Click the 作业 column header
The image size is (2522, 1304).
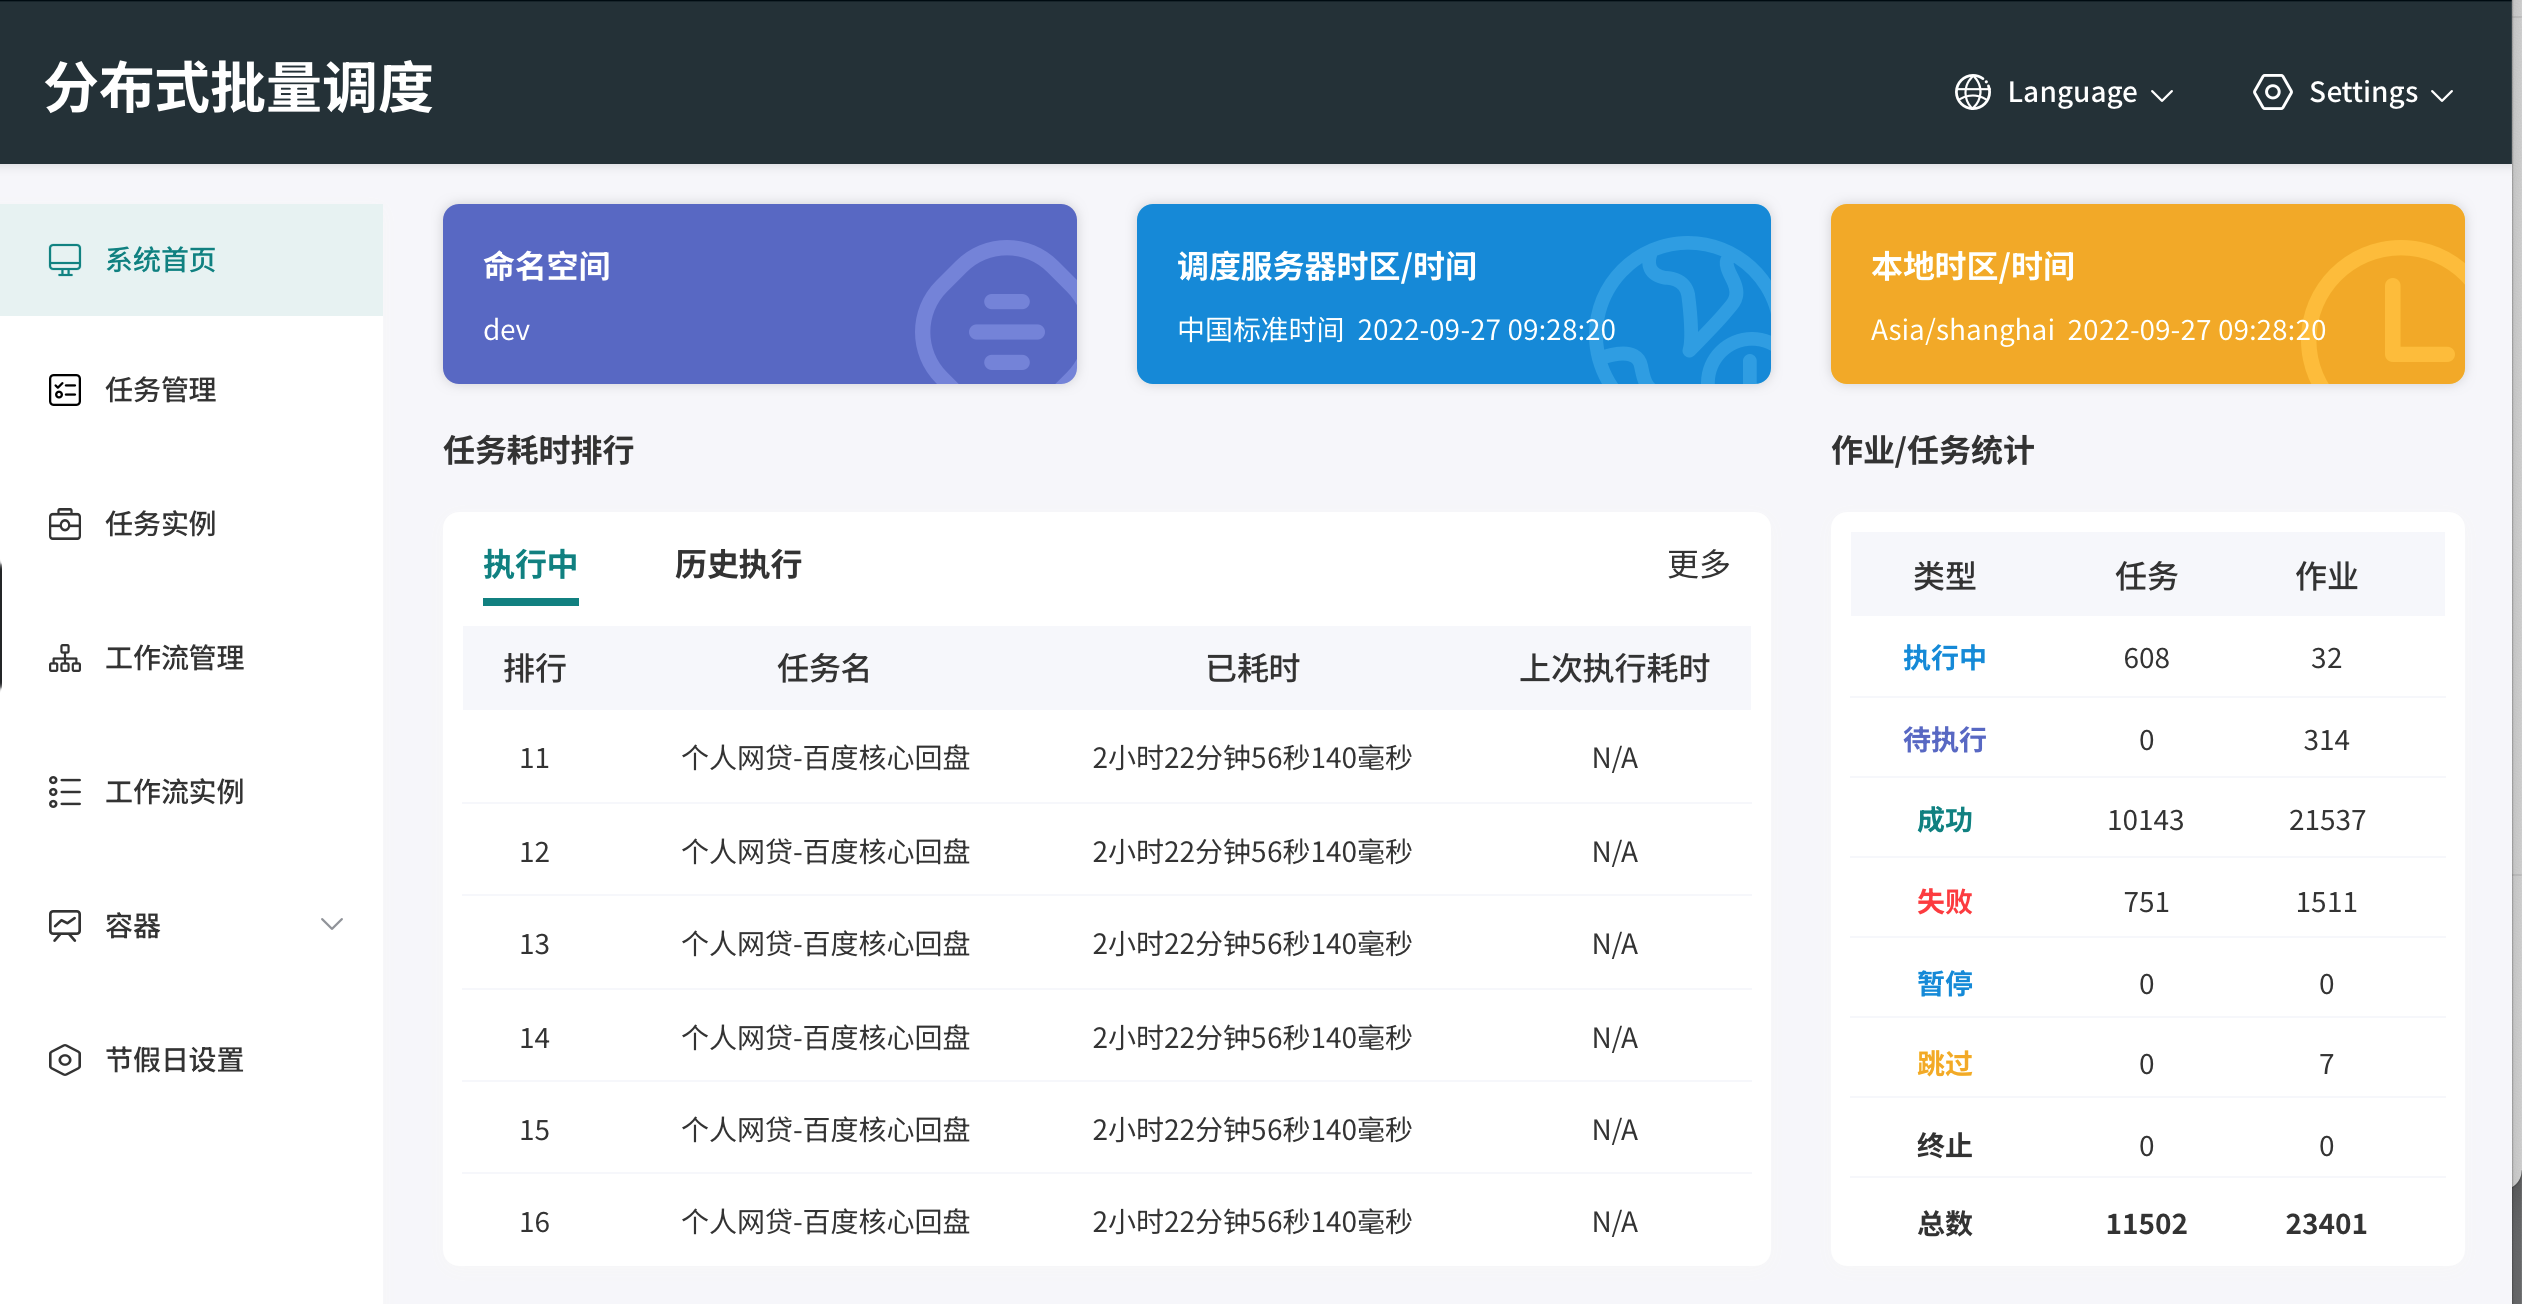(2327, 576)
